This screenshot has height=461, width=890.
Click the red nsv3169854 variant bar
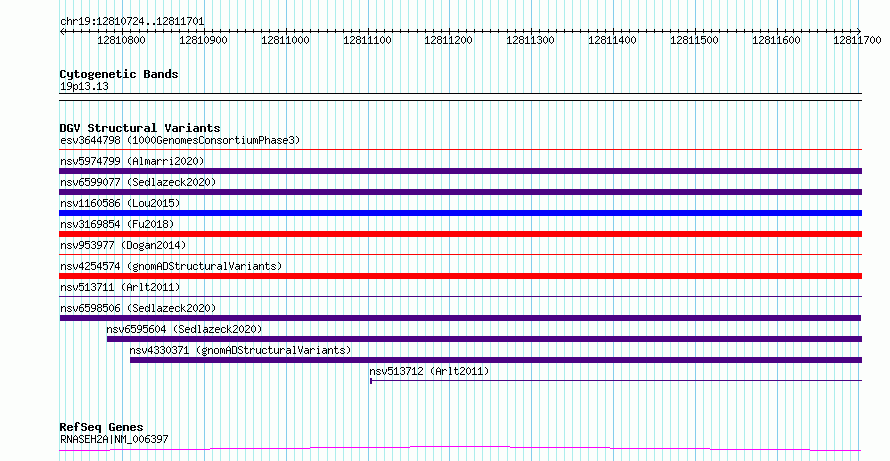[460, 234]
